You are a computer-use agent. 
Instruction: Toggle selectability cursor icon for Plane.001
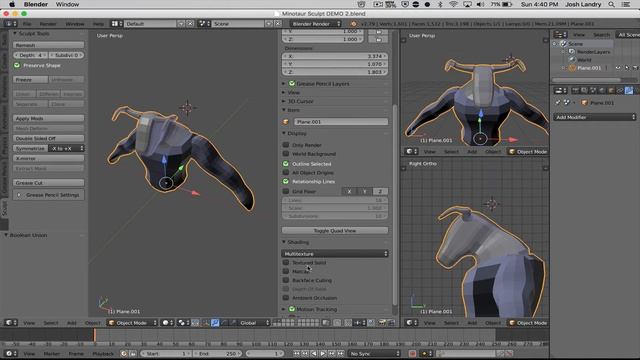click(x=627, y=68)
